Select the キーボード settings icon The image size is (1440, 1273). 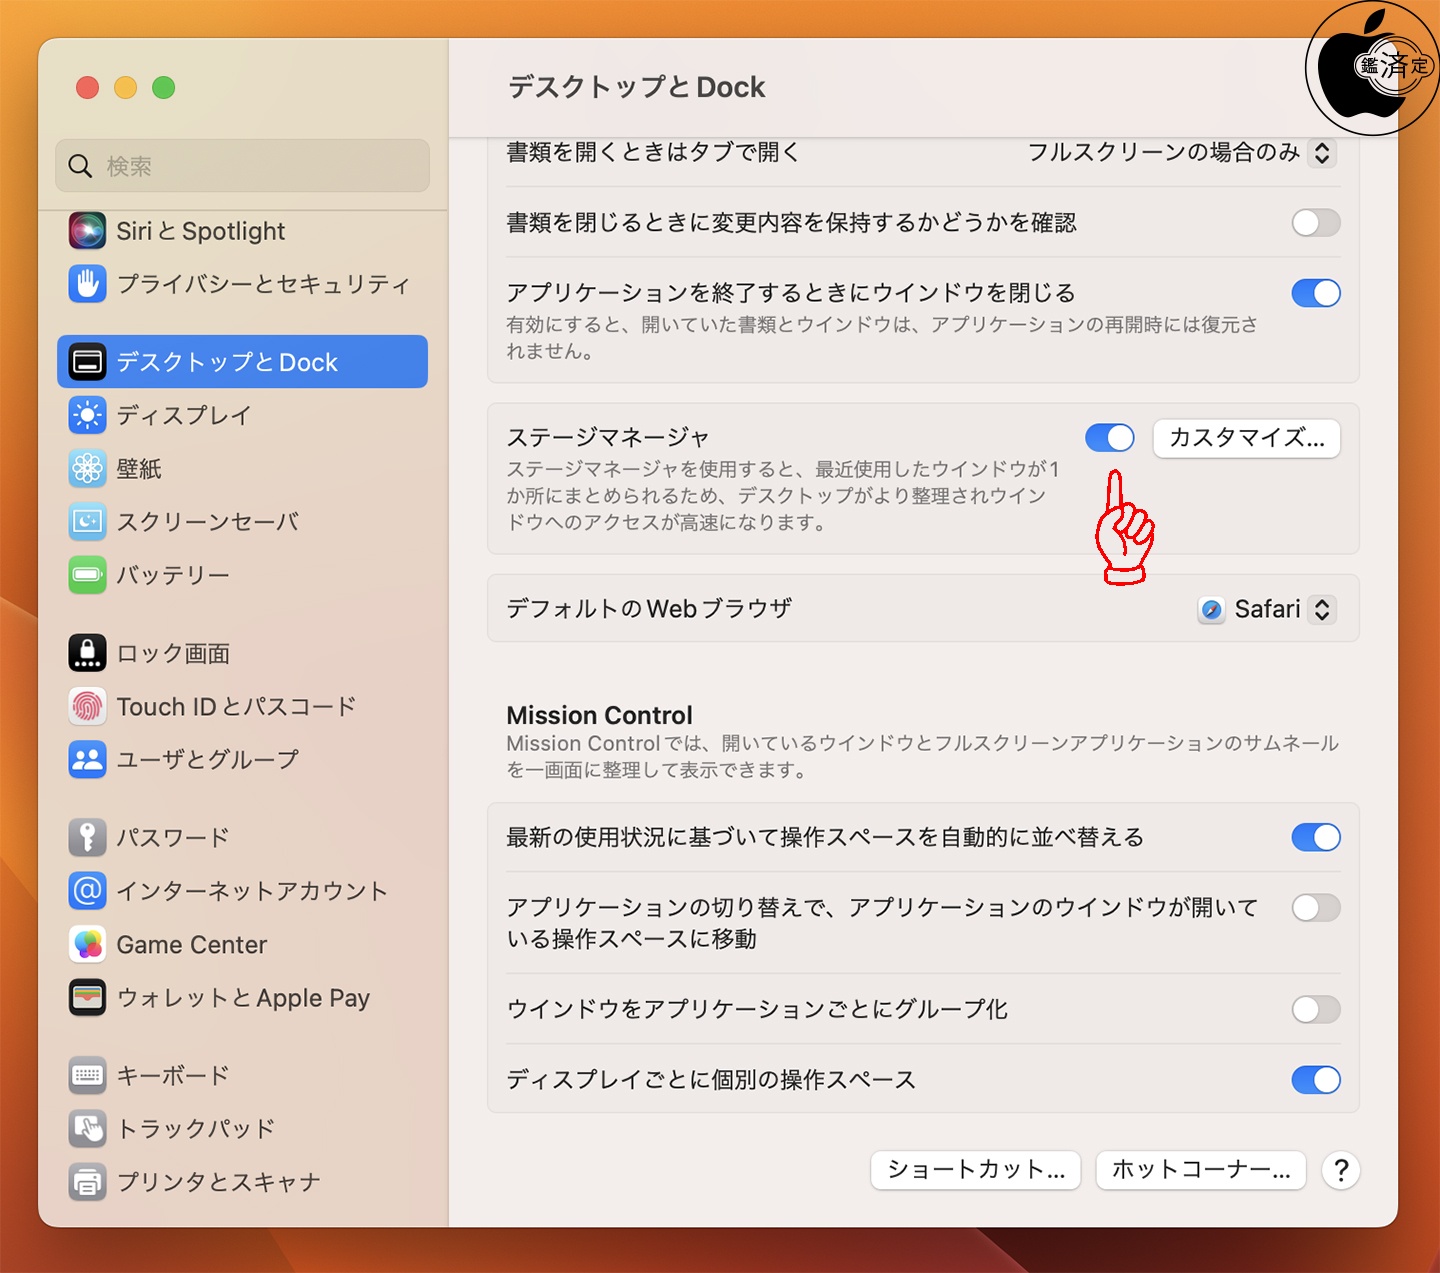tap(88, 1075)
